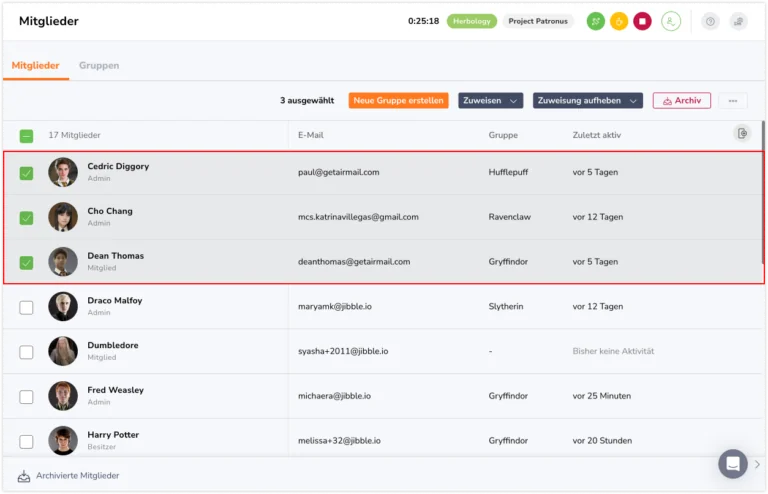This screenshot has height=494, width=768.
Task: Switch to the Mitglieder tab
Action: (x=35, y=66)
